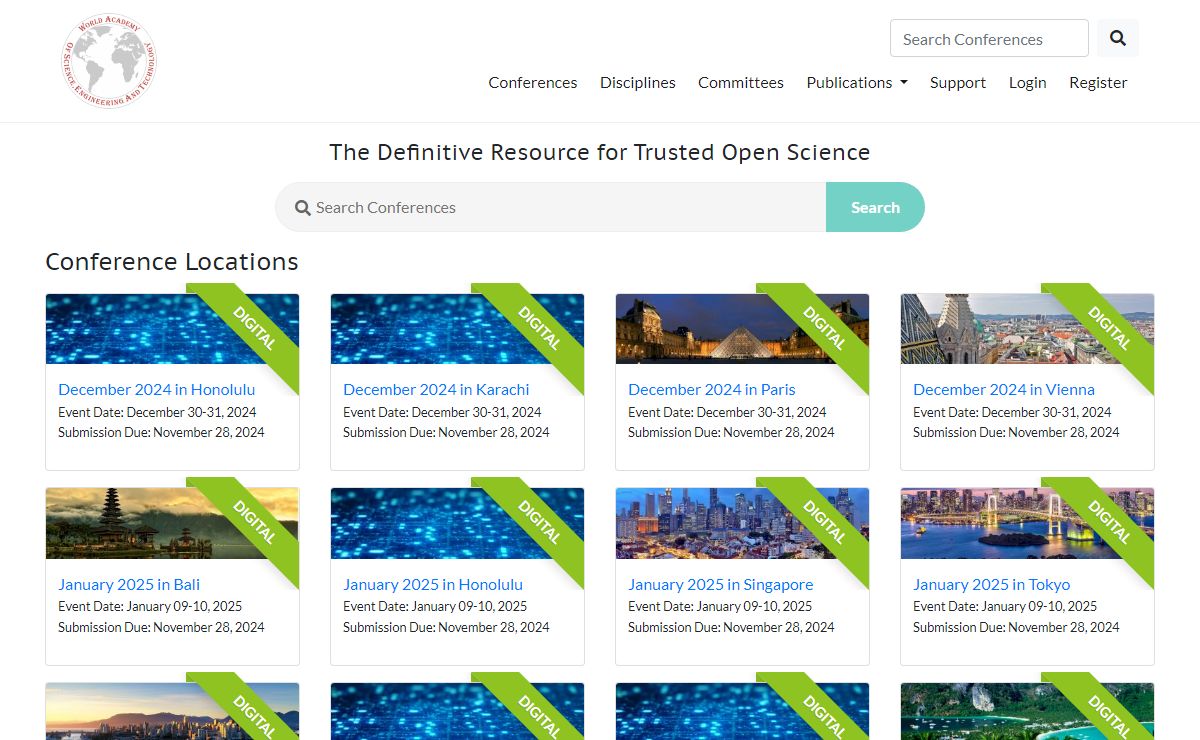Click December Karachi card's blue digital image

(457, 329)
